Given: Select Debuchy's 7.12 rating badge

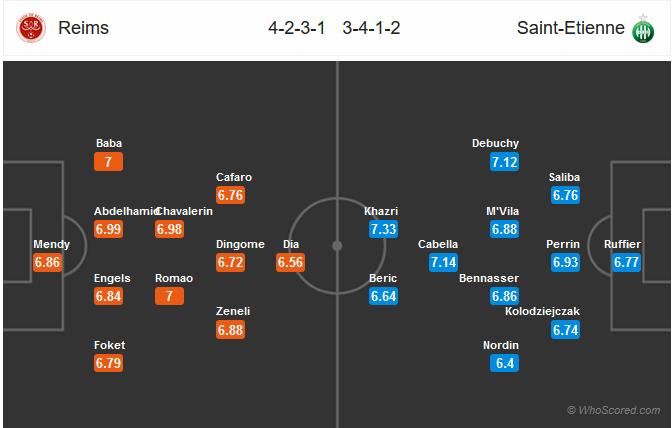Looking at the screenshot, I should (504, 162).
